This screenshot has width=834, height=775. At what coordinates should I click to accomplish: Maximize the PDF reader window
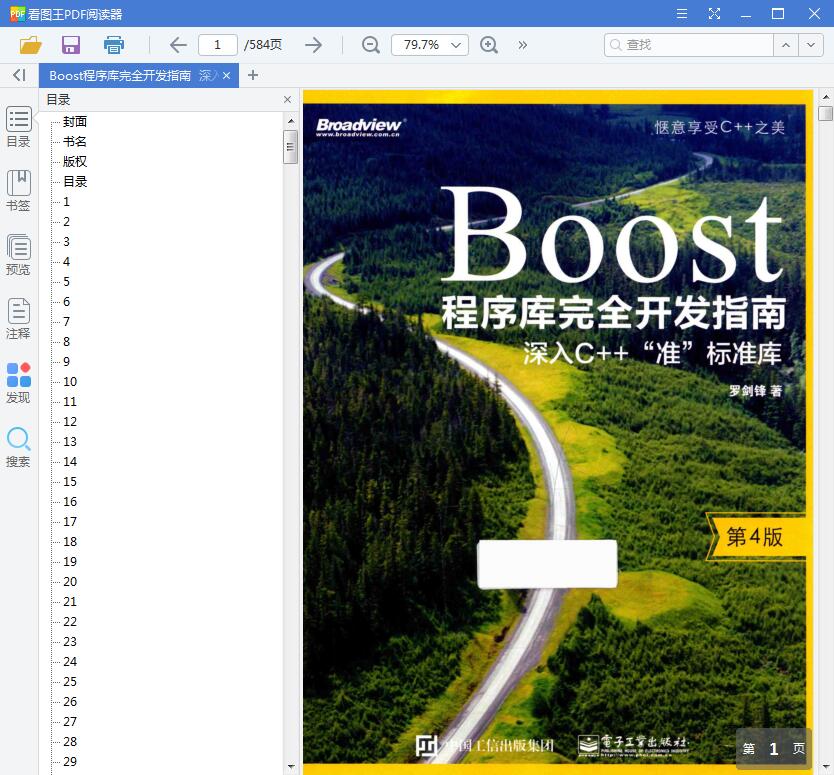click(x=778, y=14)
